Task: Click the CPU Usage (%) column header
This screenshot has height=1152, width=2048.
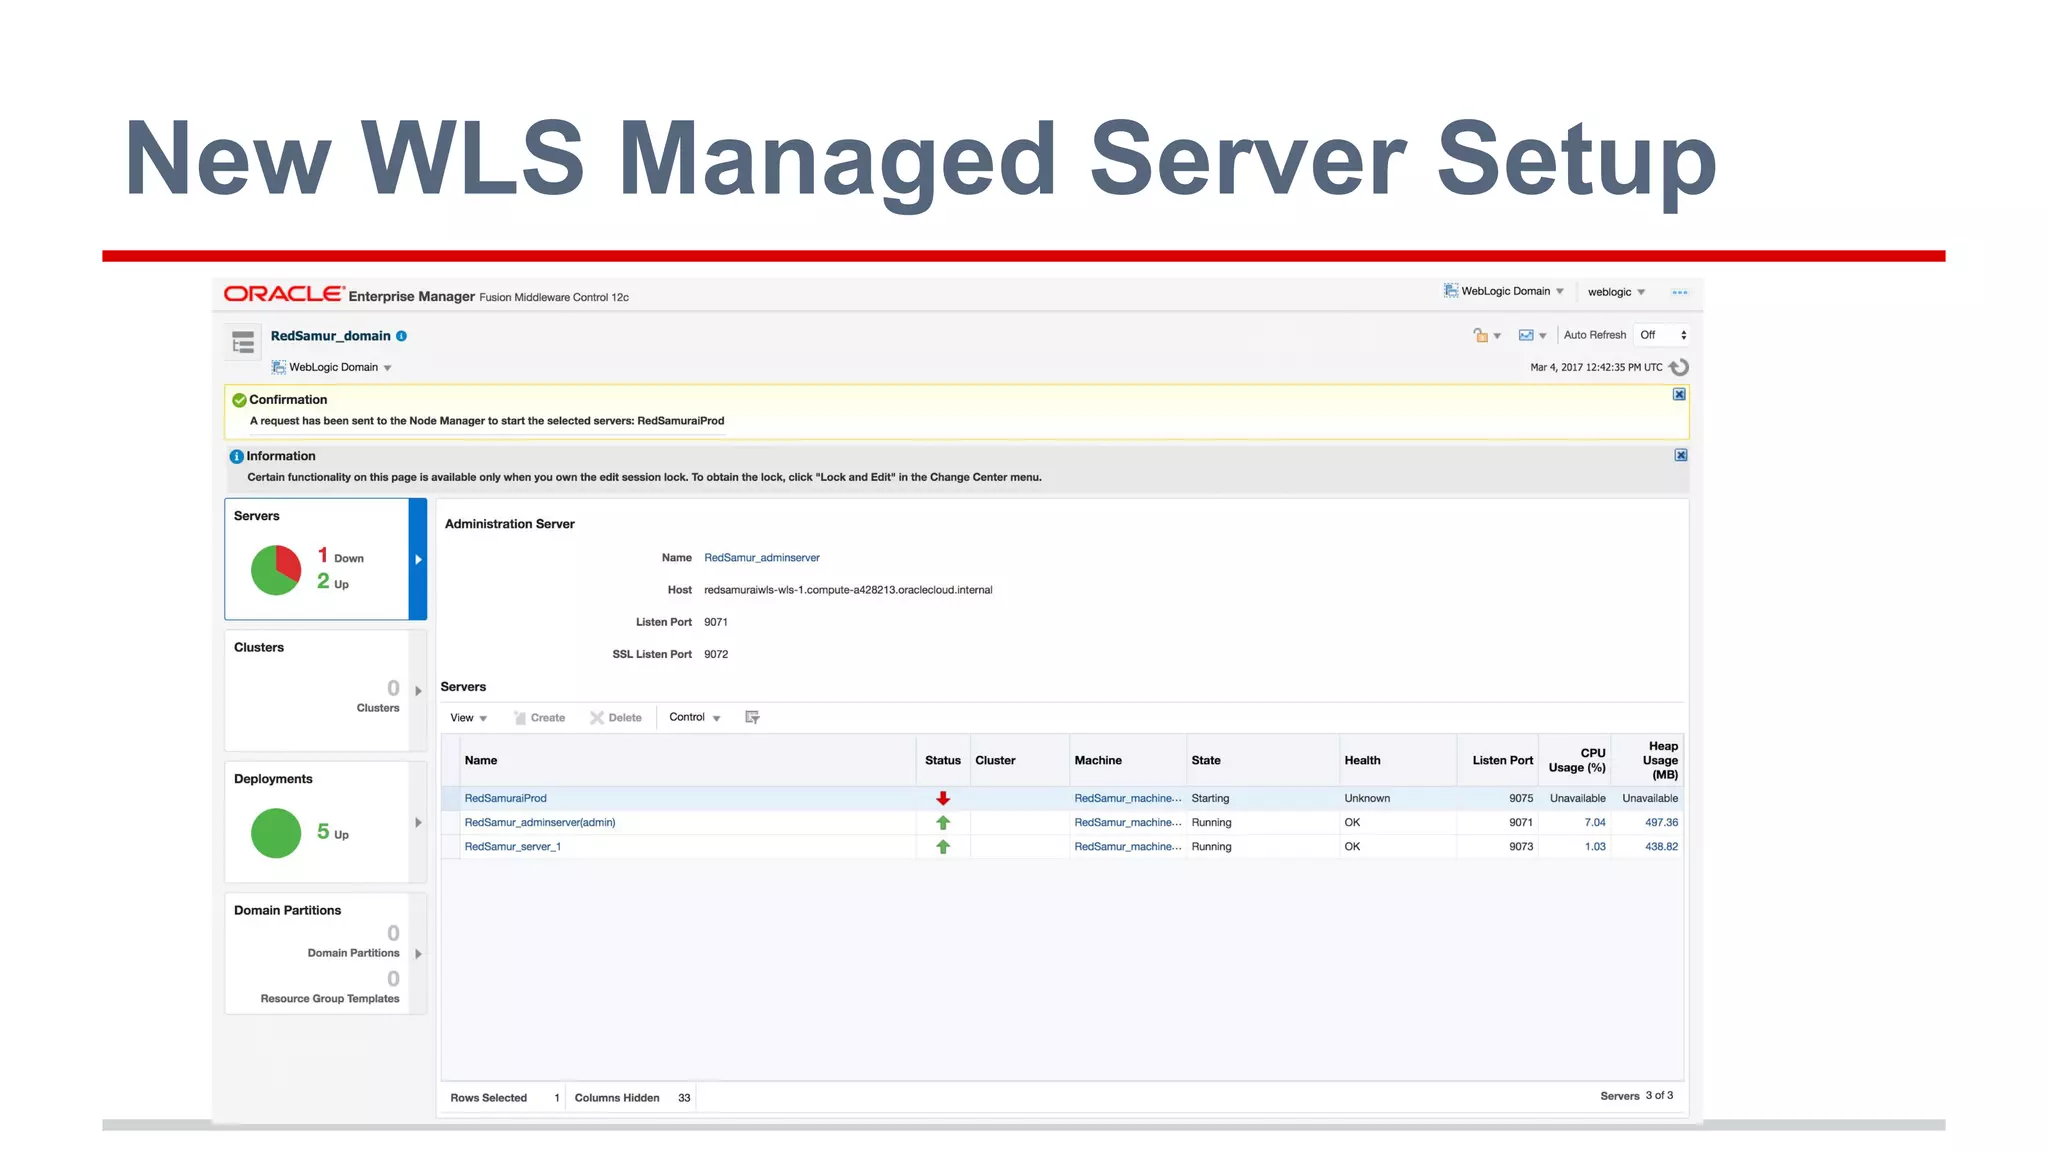Action: coord(1575,760)
